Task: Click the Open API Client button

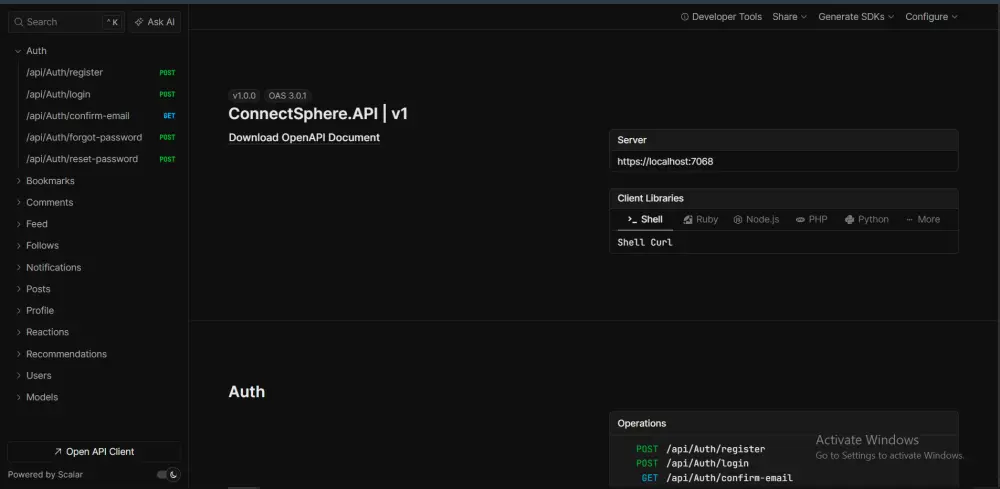Action: 94,451
